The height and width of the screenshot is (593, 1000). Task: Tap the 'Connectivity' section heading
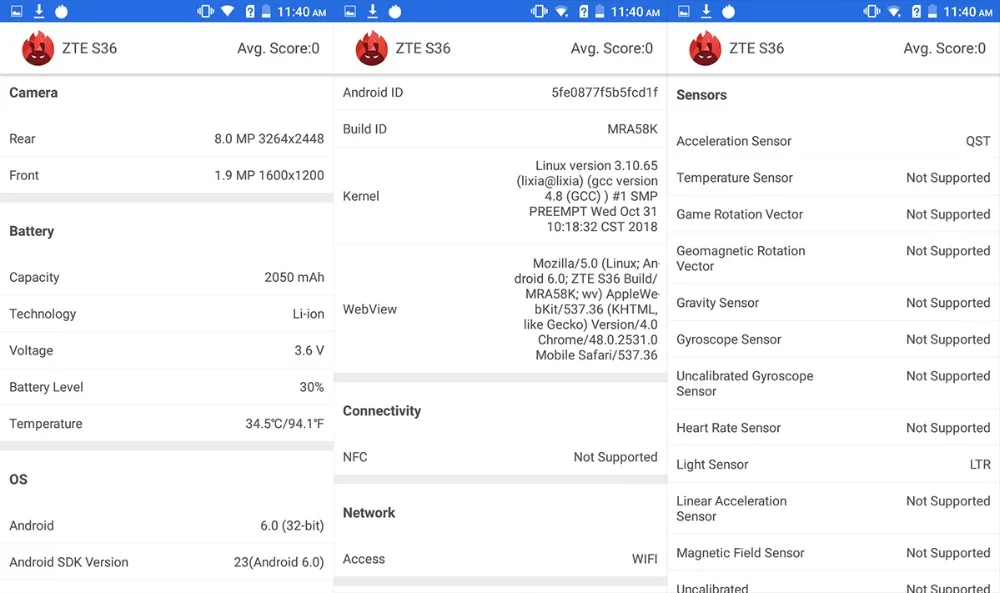tap(382, 411)
